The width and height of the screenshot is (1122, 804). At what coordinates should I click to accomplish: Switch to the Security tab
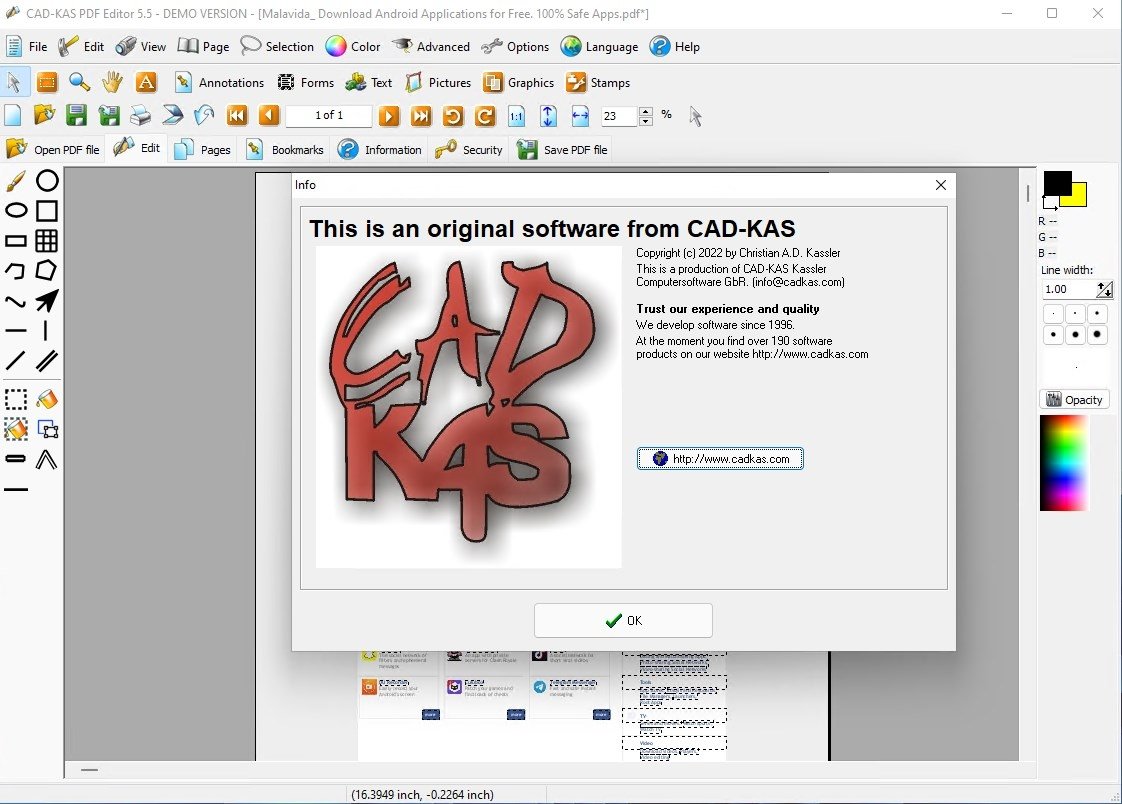[x=469, y=149]
